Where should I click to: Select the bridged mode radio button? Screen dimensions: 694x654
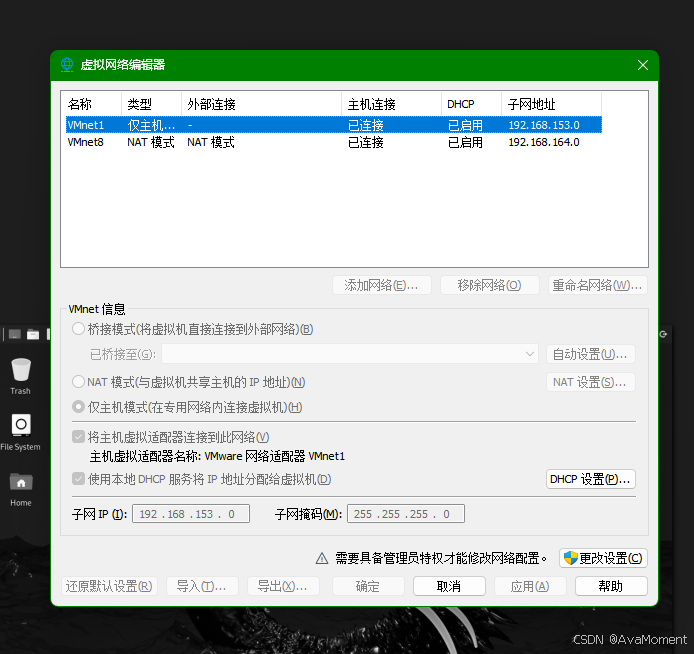(78, 329)
